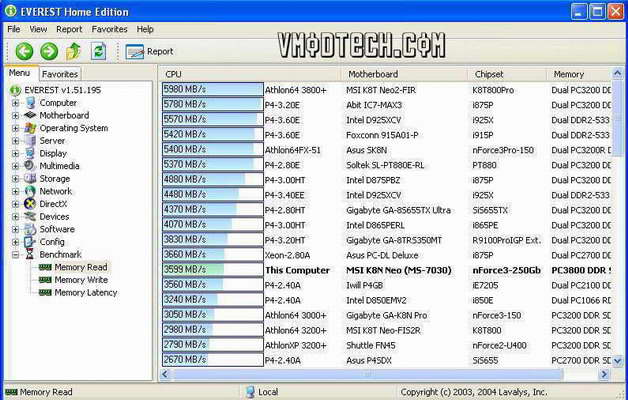
Task: Expand the DirectX node
Action: click(15, 204)
